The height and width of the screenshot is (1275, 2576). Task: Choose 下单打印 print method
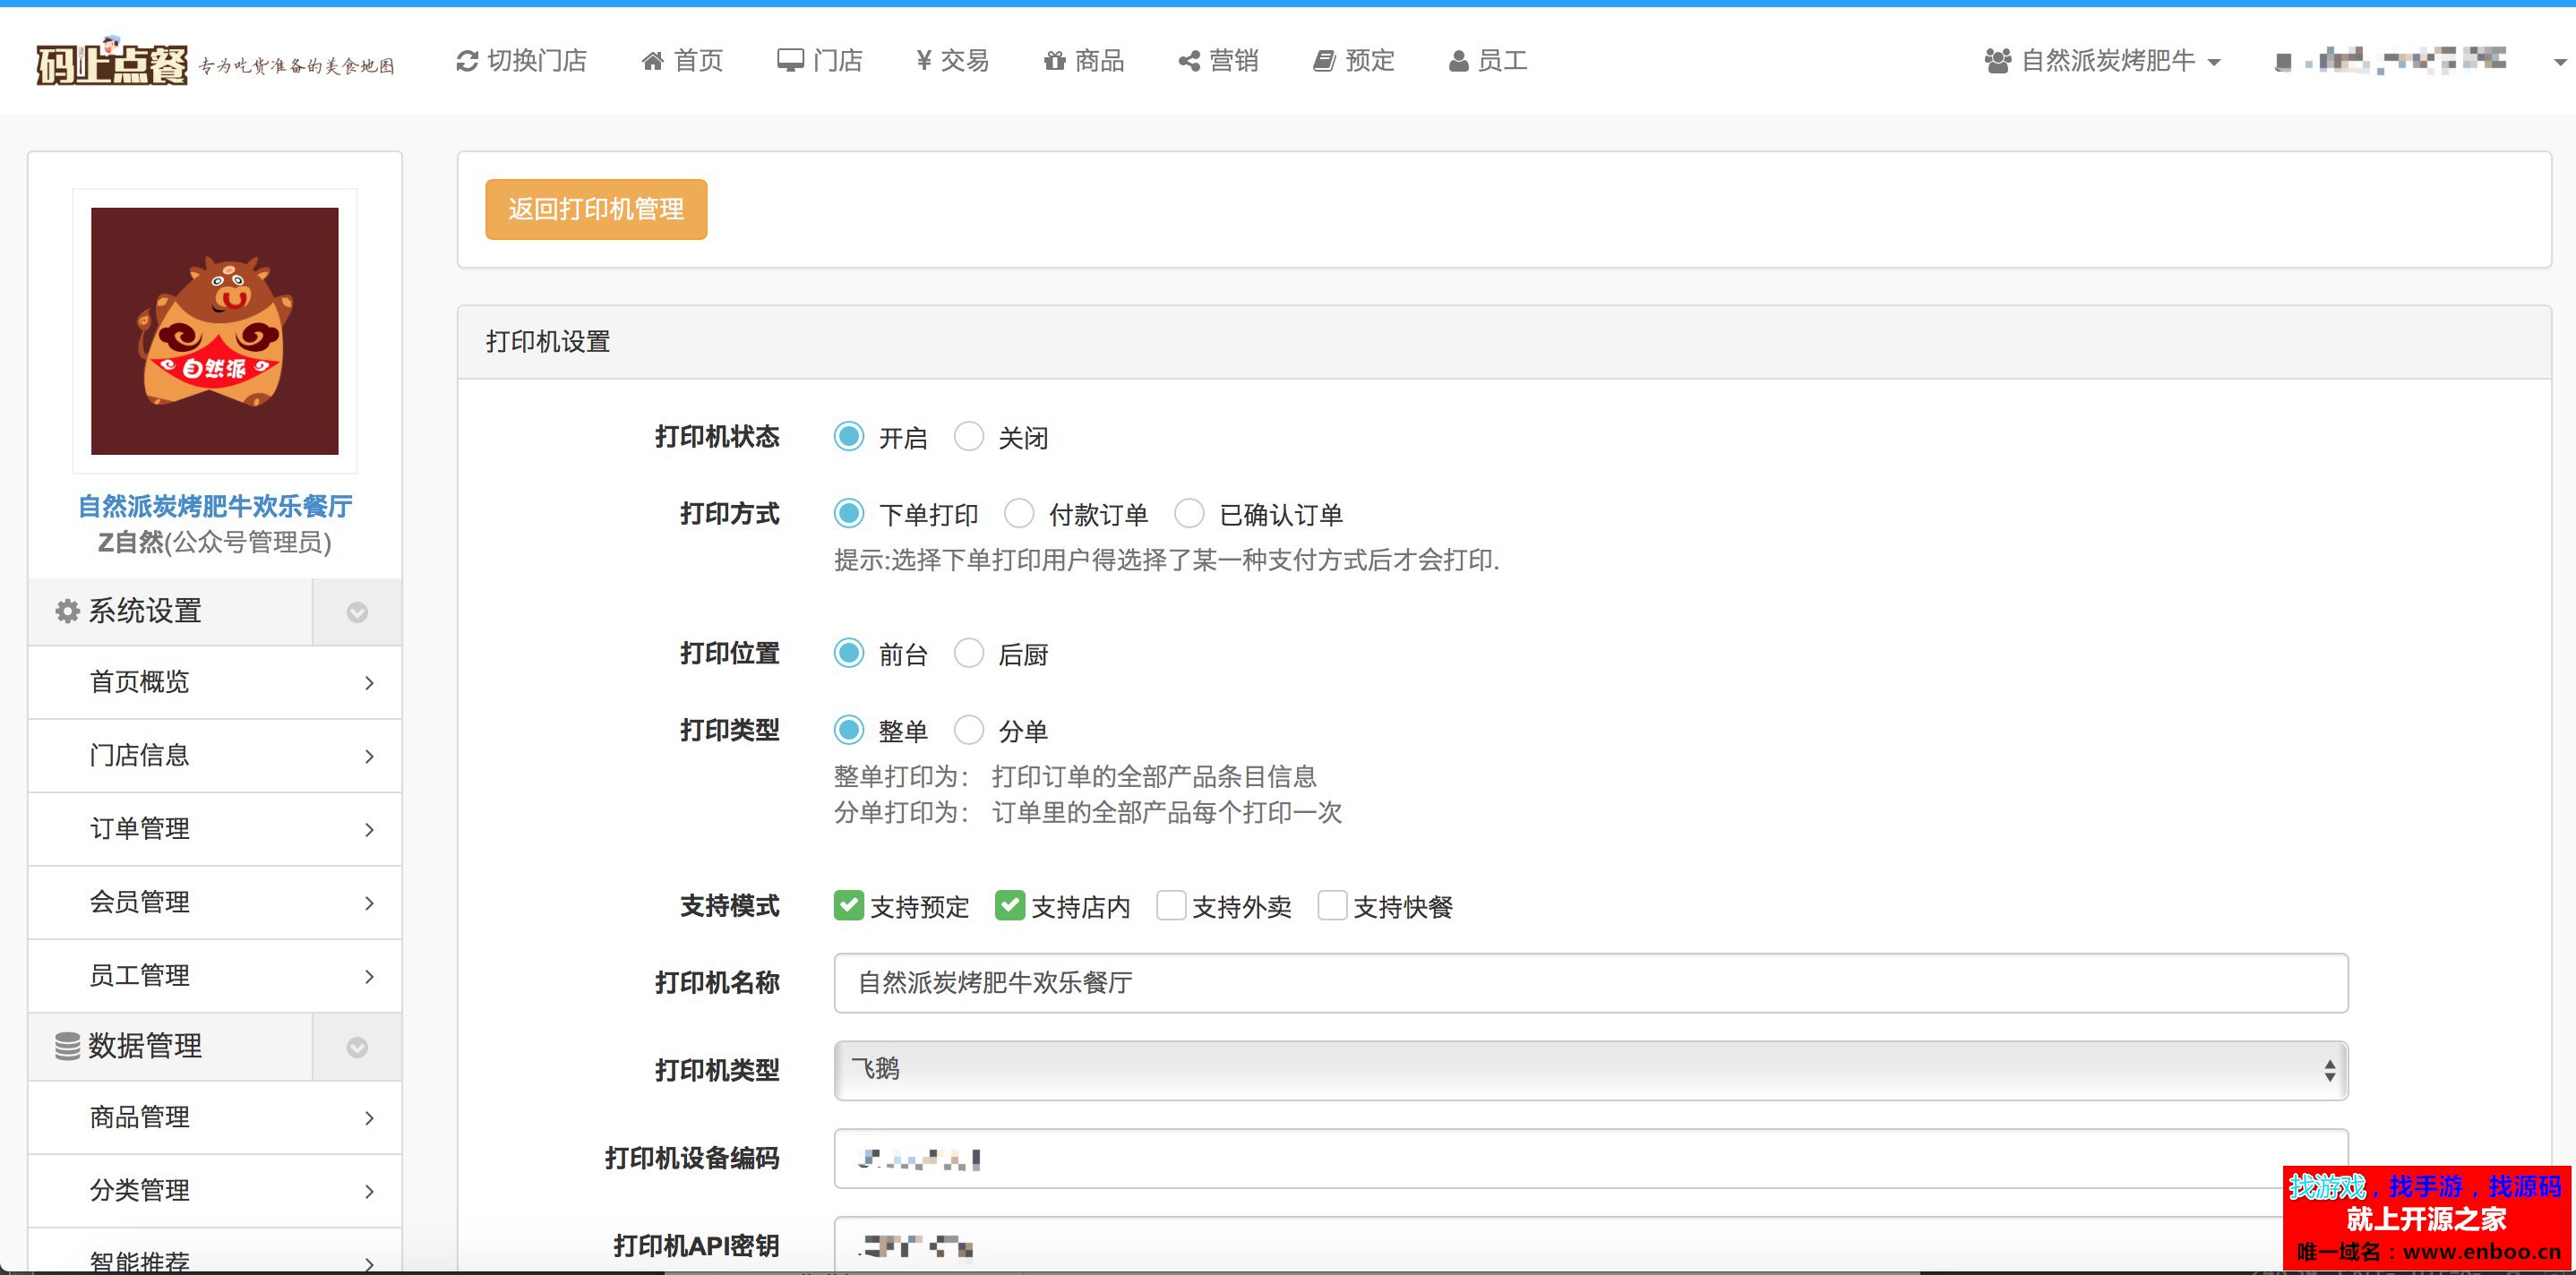(x=849, y=514)
